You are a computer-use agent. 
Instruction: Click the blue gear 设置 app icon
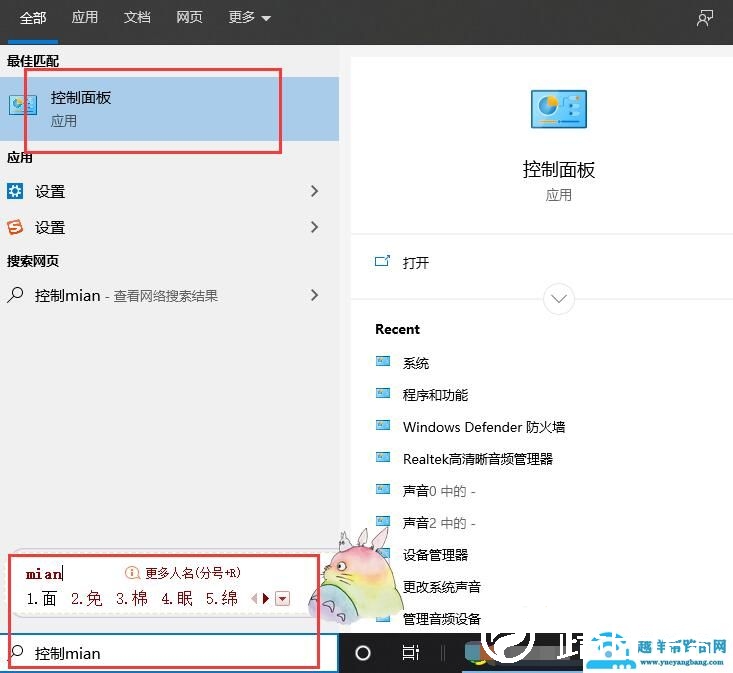coord(15,191)
